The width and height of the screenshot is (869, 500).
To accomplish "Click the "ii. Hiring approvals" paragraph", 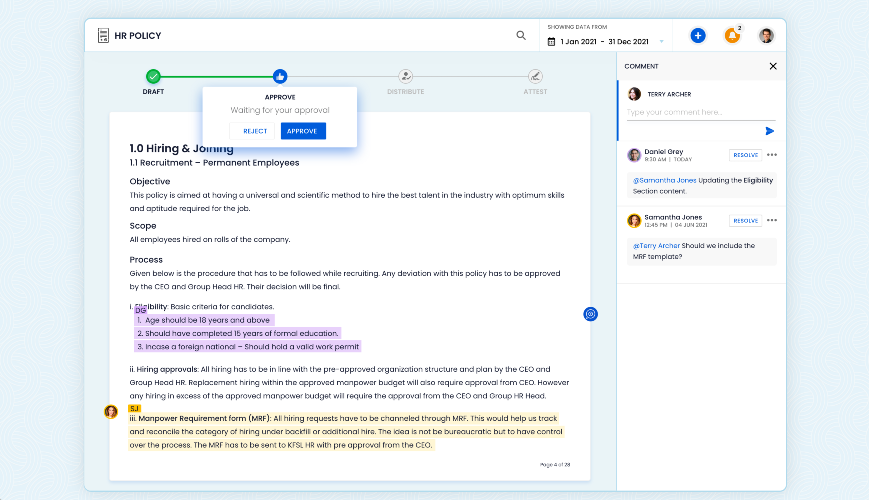I will pos(349,382).
